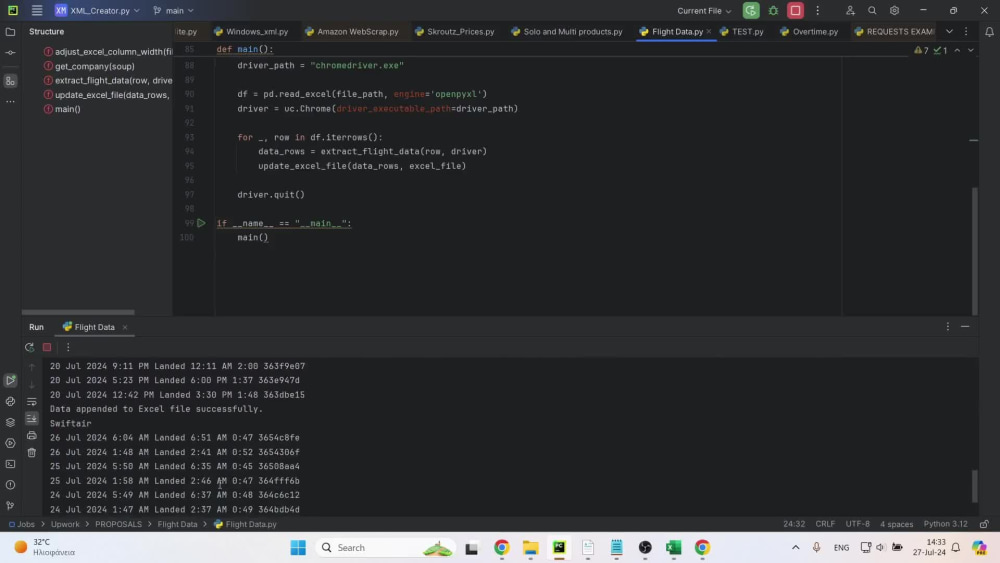1000x563 pixels.
Task: Open Python 3.12 interpreter selector
Action: tap(945, 524)
